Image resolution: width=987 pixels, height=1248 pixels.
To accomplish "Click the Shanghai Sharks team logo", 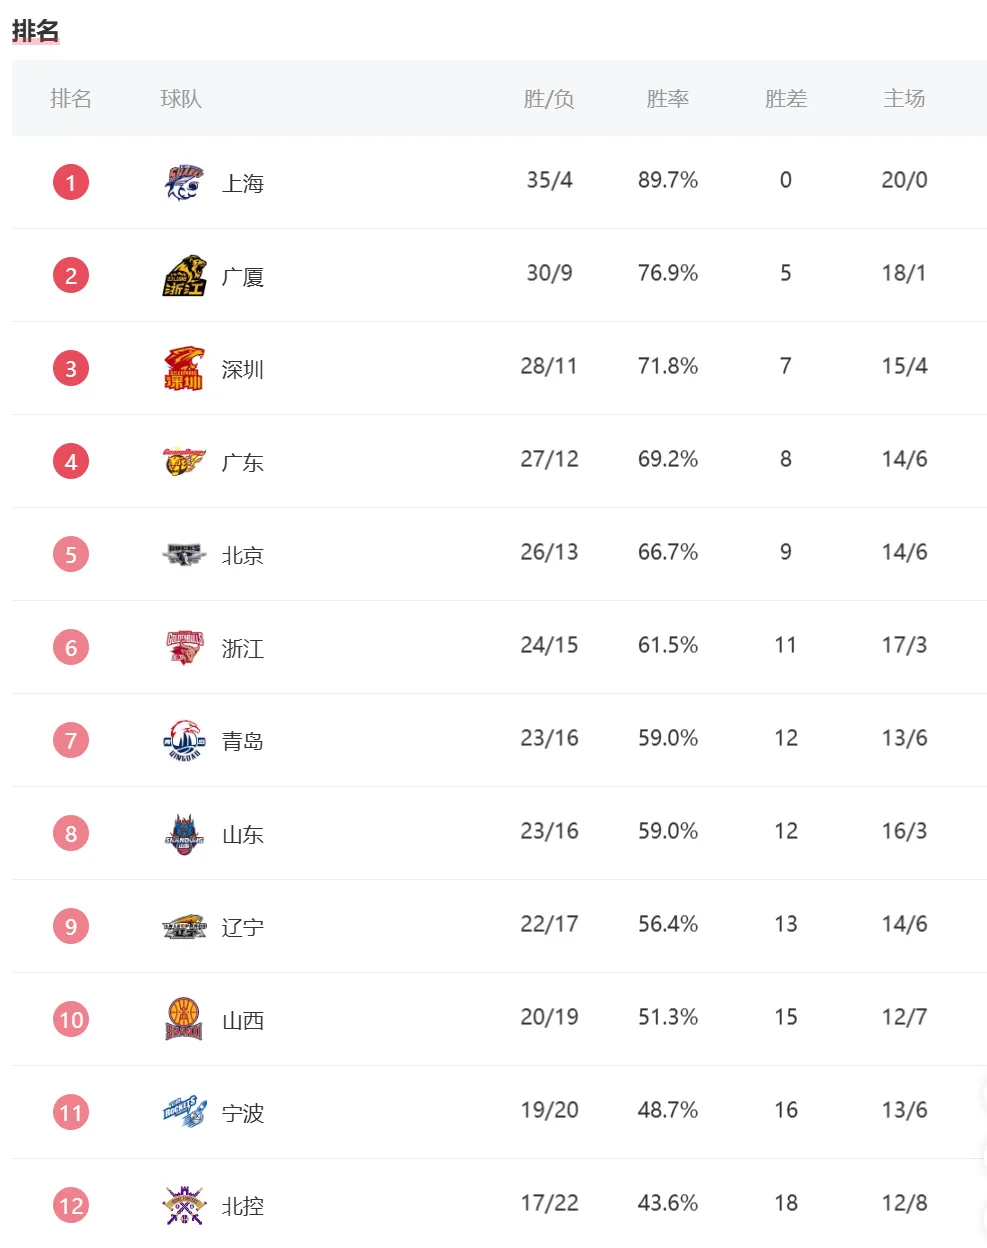I will pos(184,182).
